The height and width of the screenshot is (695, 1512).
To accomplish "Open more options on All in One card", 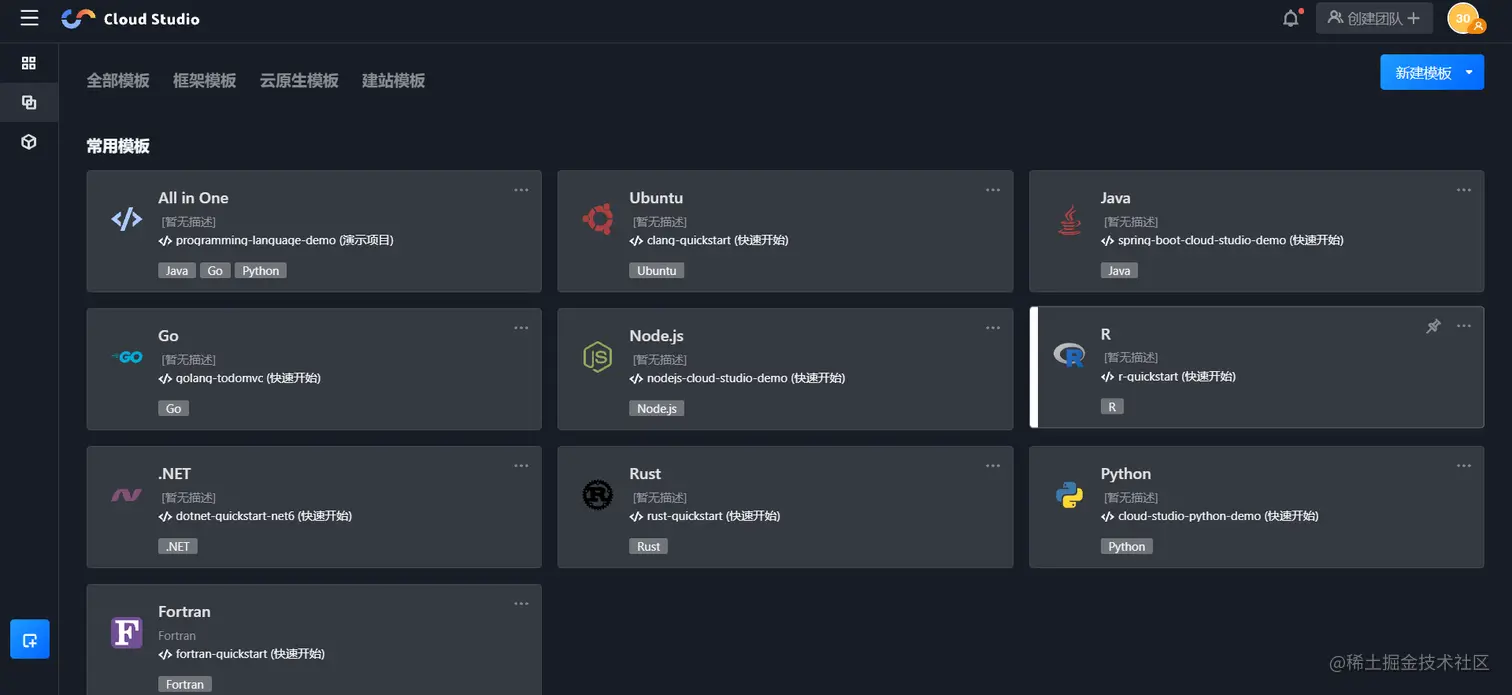I will tap(521, 190).
